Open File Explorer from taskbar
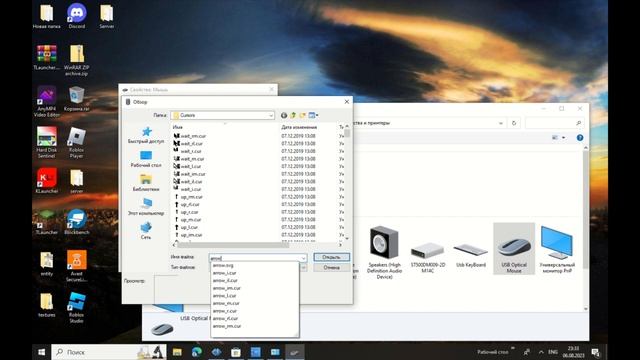 177,352
